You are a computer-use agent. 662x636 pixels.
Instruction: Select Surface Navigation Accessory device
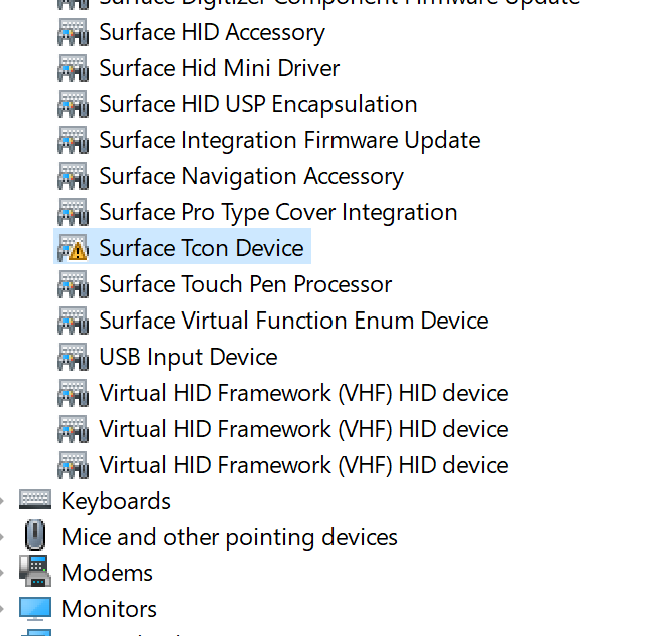click(x=251, y=177)
